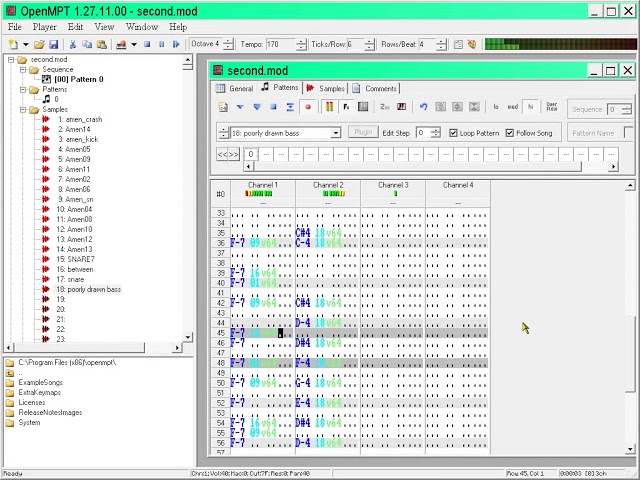Toggle the red record button
The image size is (640, 480).
[308, 107]
